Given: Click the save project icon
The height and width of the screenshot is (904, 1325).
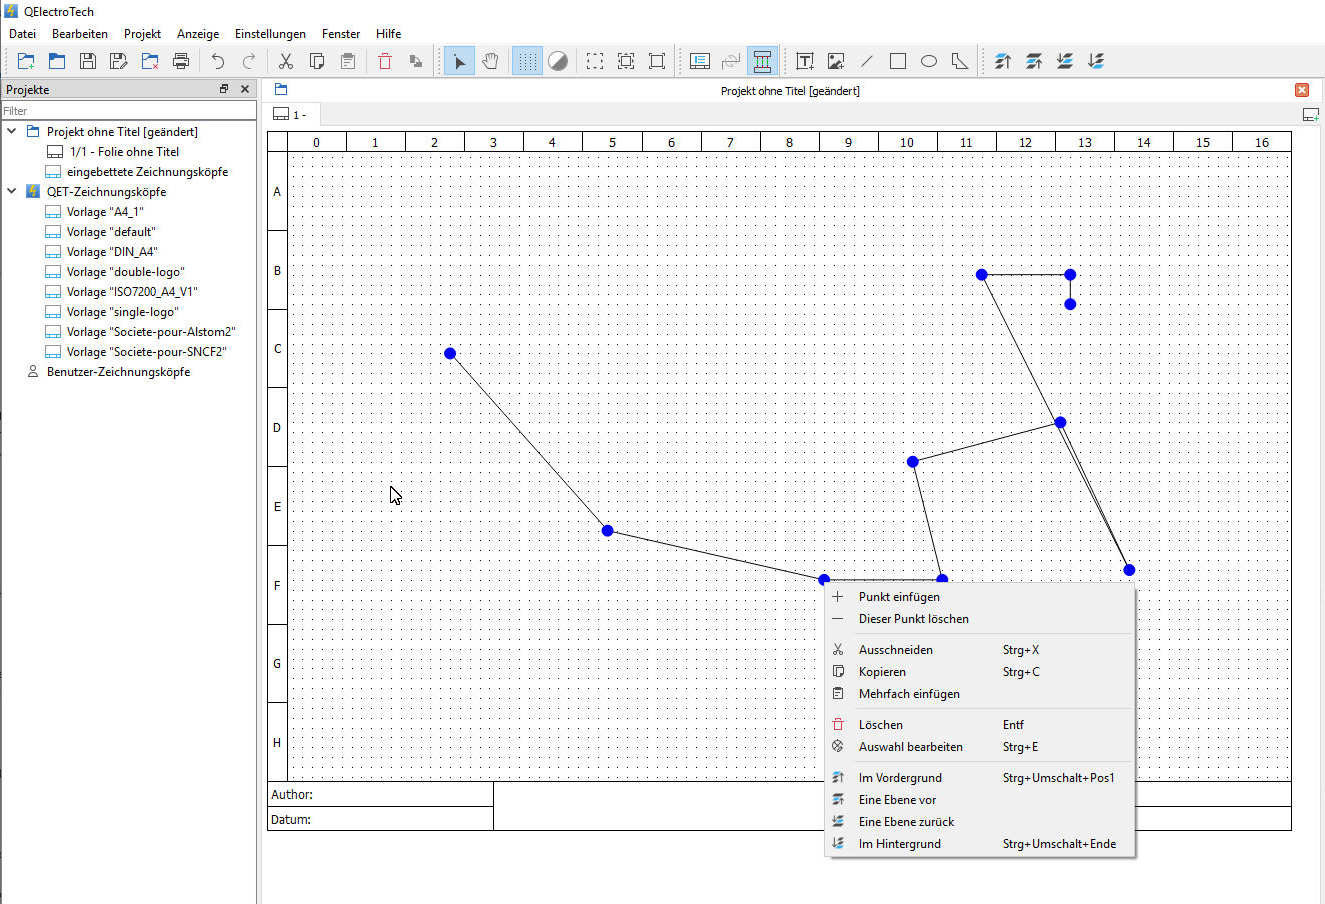Looking at the screenshot, I should pyautogui.click(x=88, y=62).
